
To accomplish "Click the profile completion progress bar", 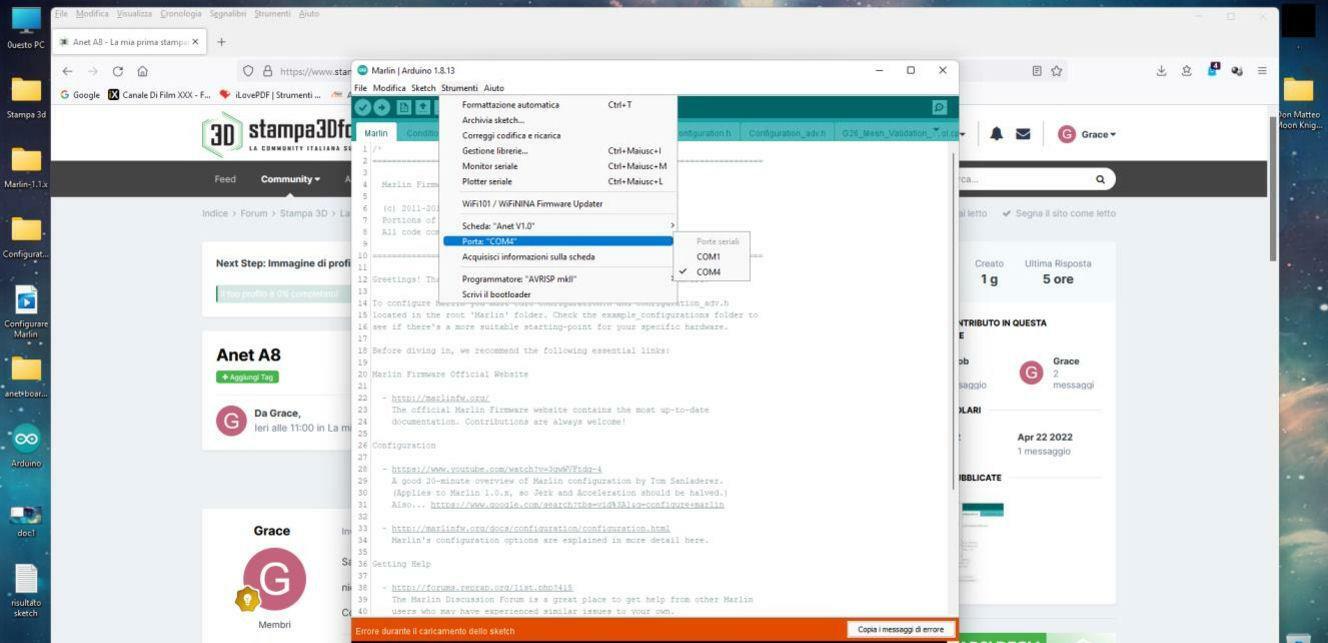I will (284, 294).
